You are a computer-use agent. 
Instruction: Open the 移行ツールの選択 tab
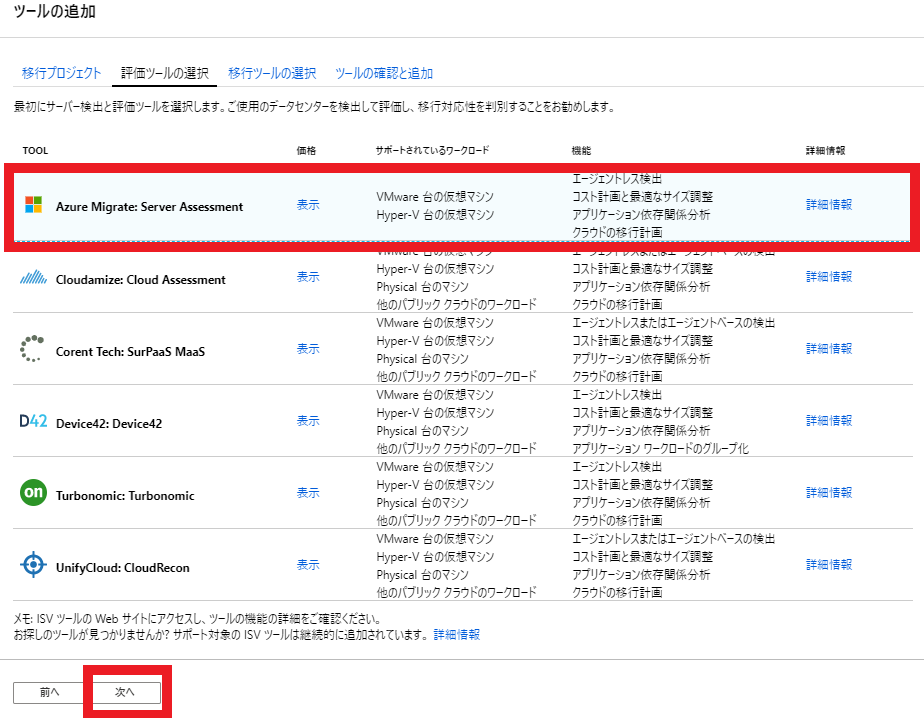click(x=272, y=73)
